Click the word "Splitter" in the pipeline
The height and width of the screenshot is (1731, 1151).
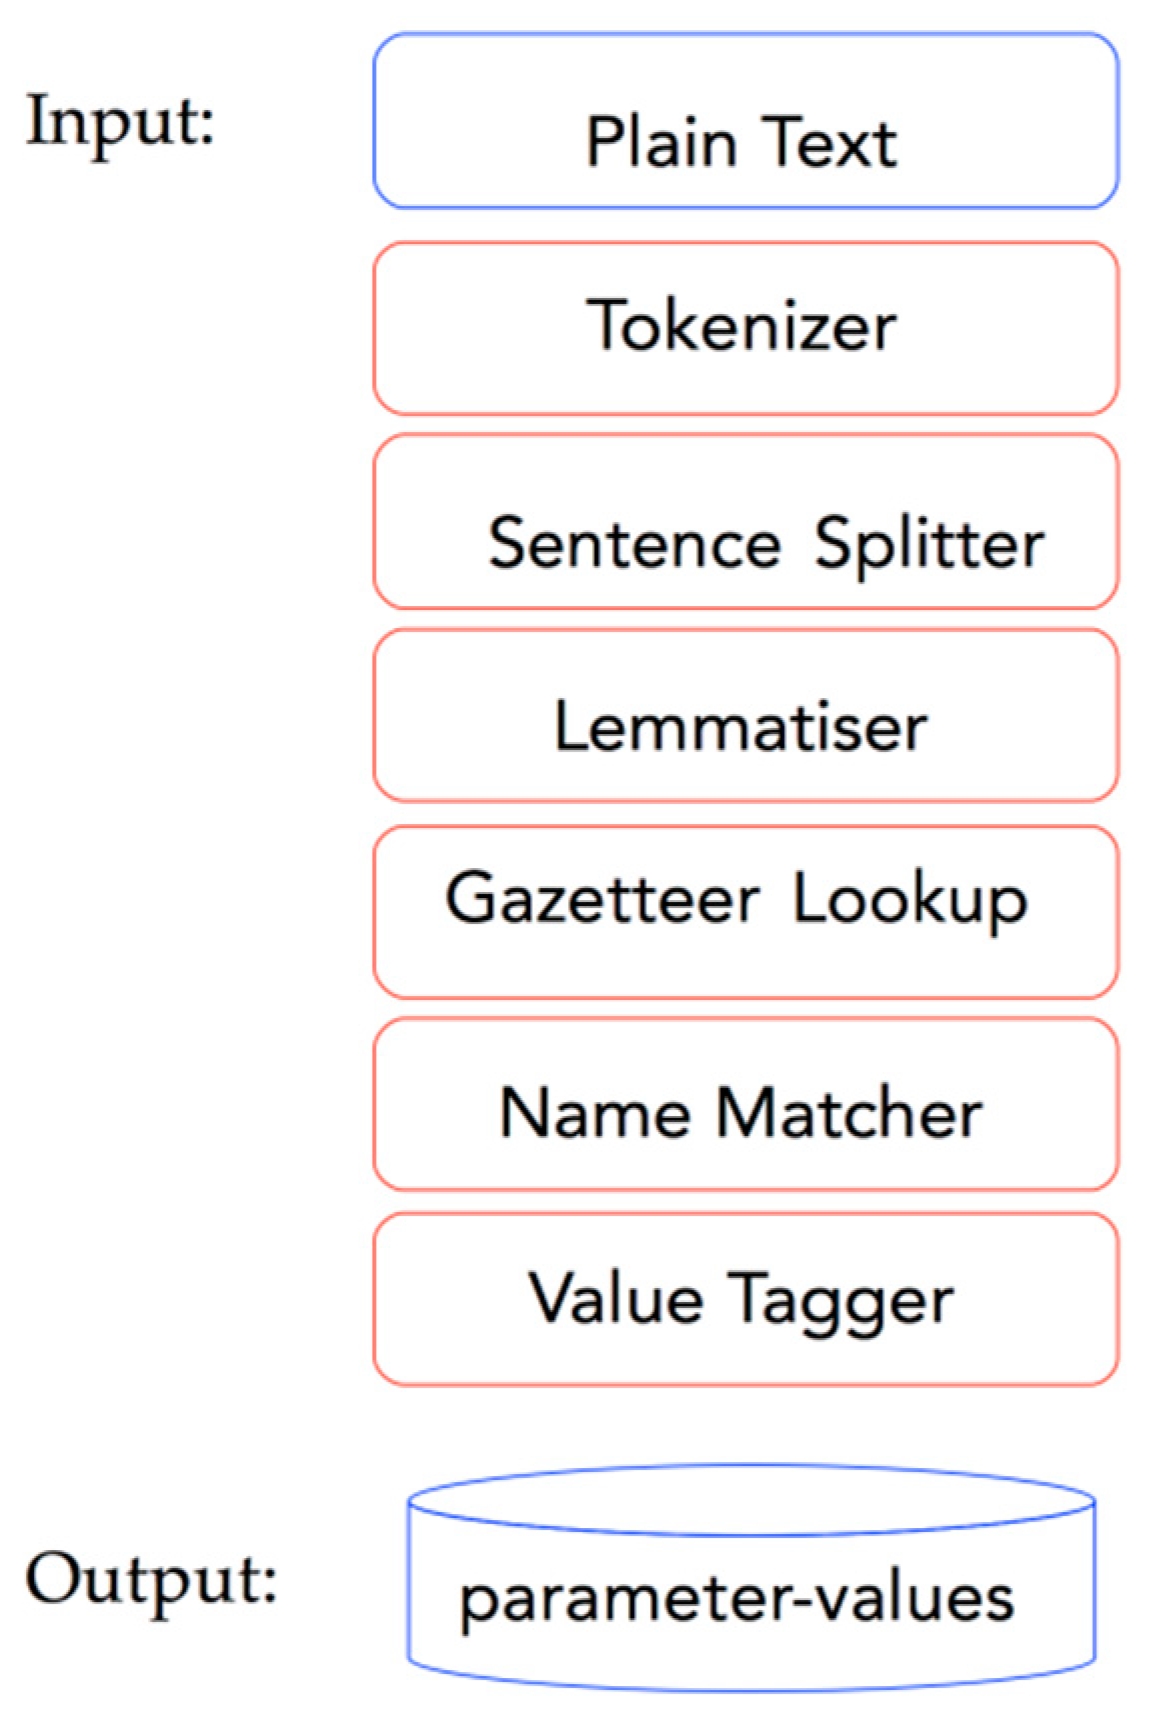click(929, 543)
